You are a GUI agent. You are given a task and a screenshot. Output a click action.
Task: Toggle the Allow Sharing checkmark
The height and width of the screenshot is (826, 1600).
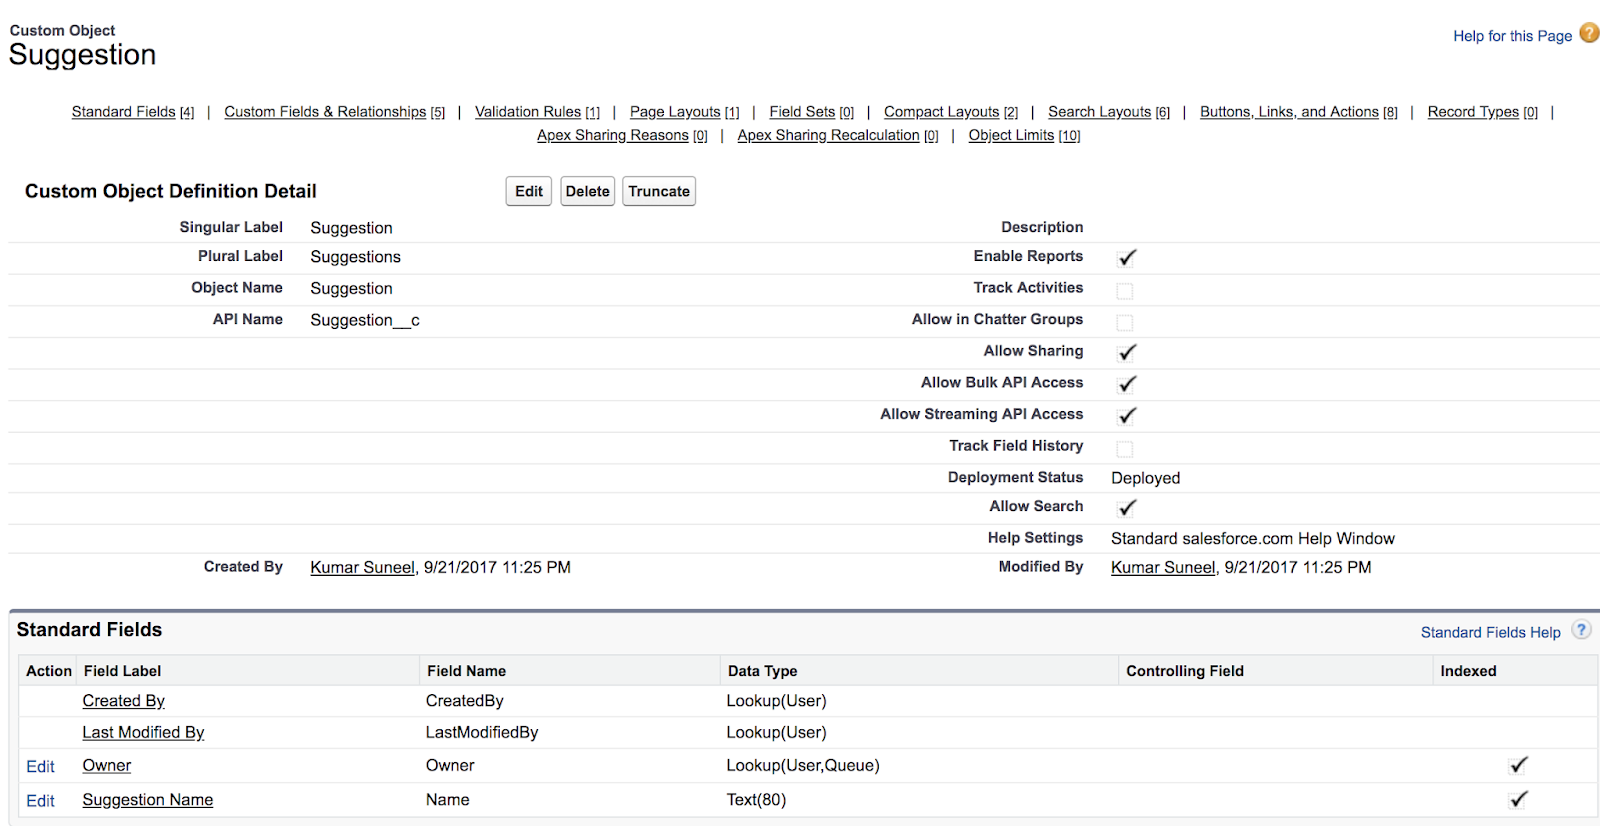(x=1127, y=352)
